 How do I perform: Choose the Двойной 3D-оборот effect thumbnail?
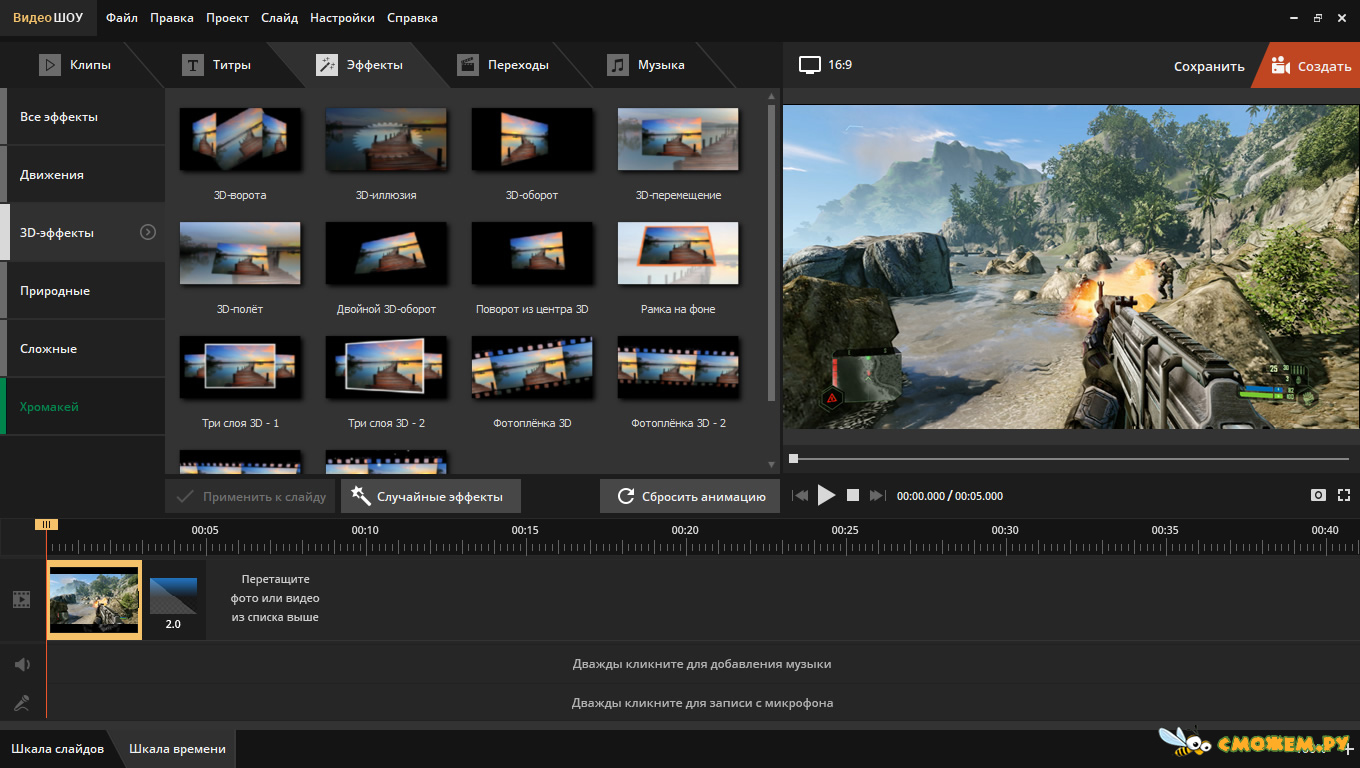(x=386, y=253)
